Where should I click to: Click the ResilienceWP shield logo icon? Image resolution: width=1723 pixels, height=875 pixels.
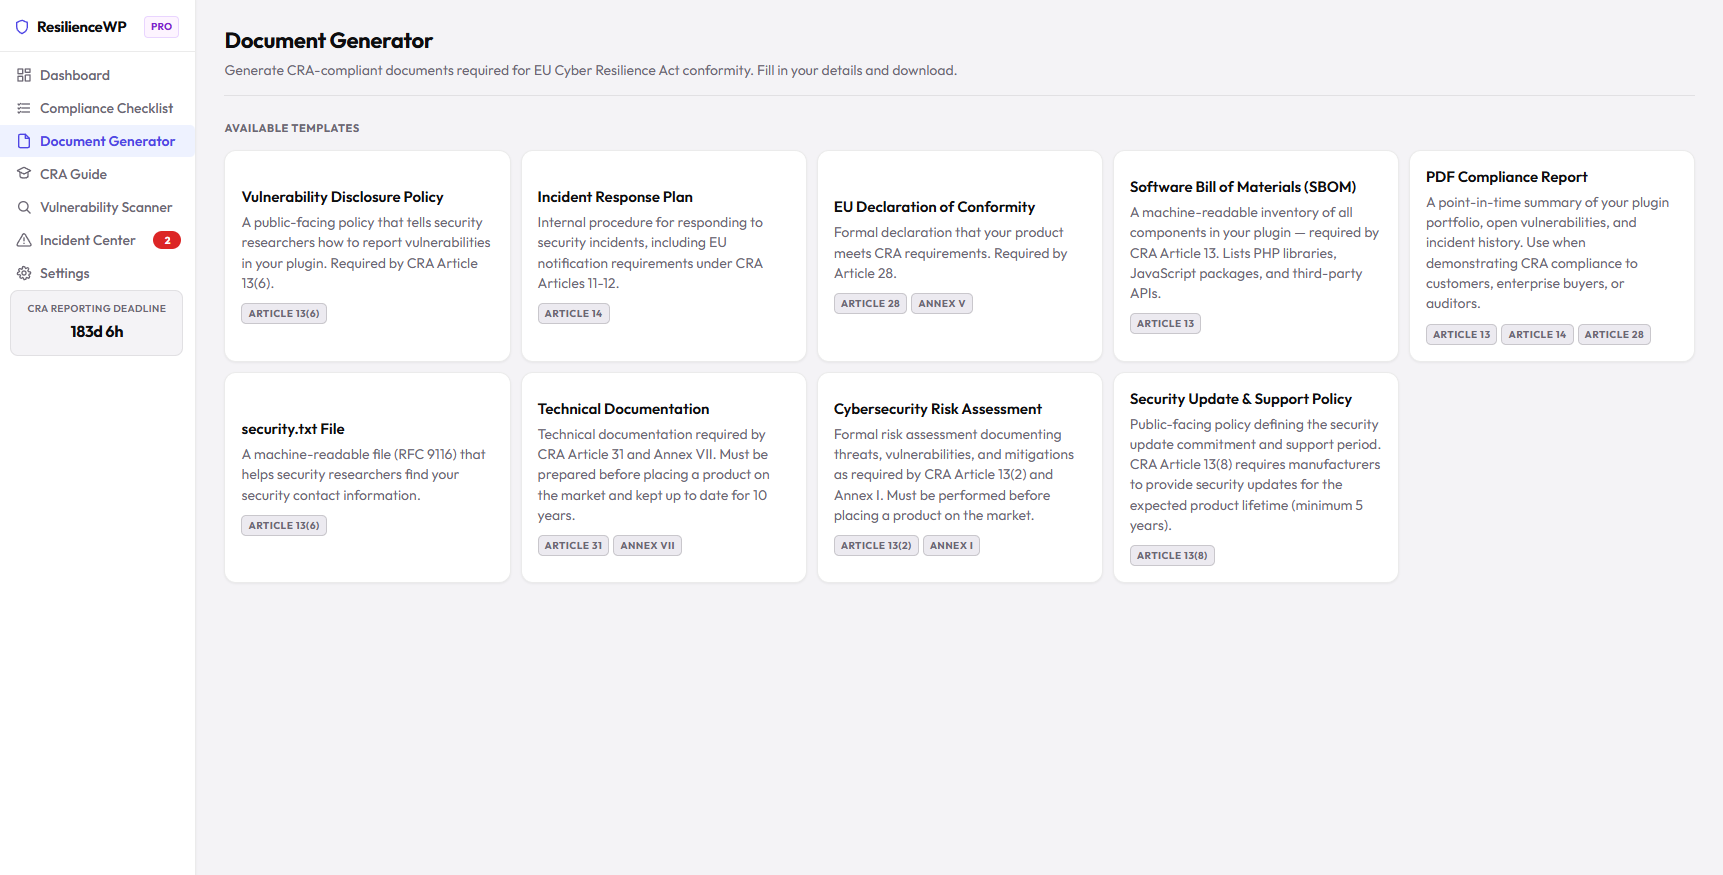22,27
